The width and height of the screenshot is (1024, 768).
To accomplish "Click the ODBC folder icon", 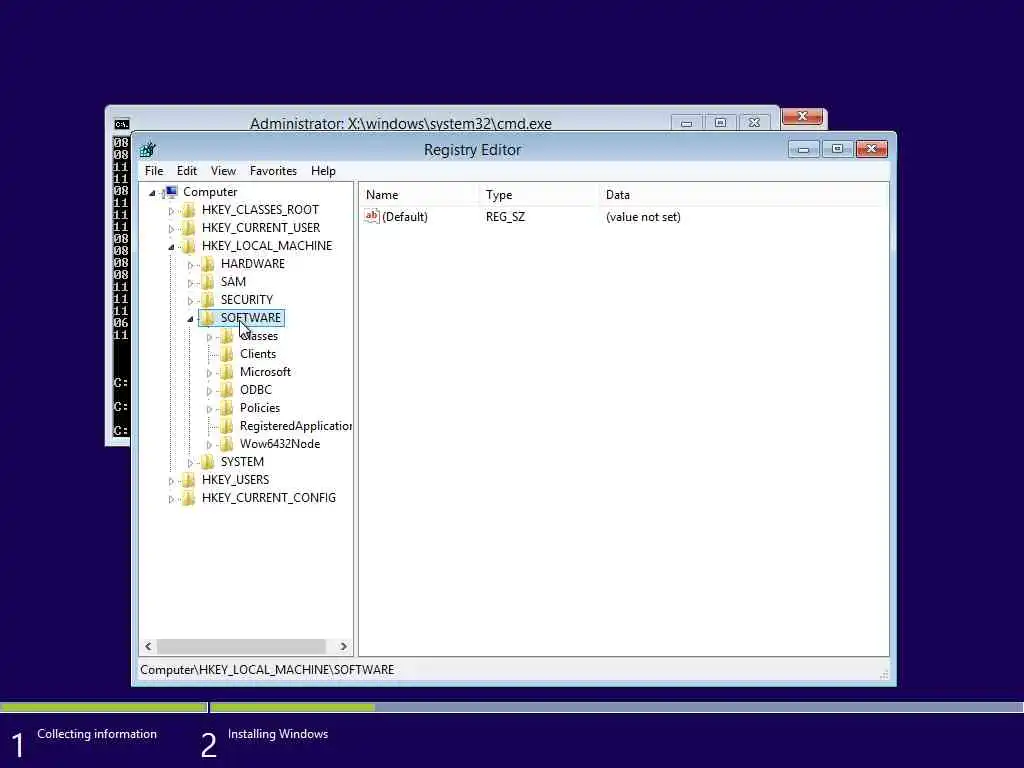I will coord(227,390).
